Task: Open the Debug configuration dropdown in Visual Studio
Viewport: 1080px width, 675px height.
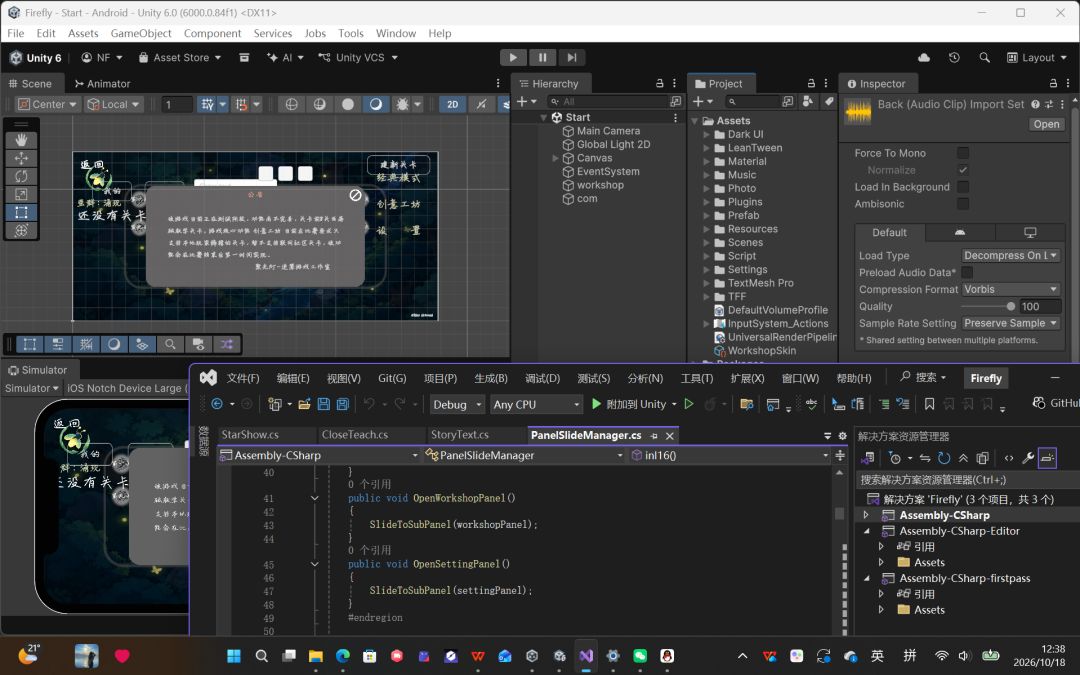Action: coord(457,404)
